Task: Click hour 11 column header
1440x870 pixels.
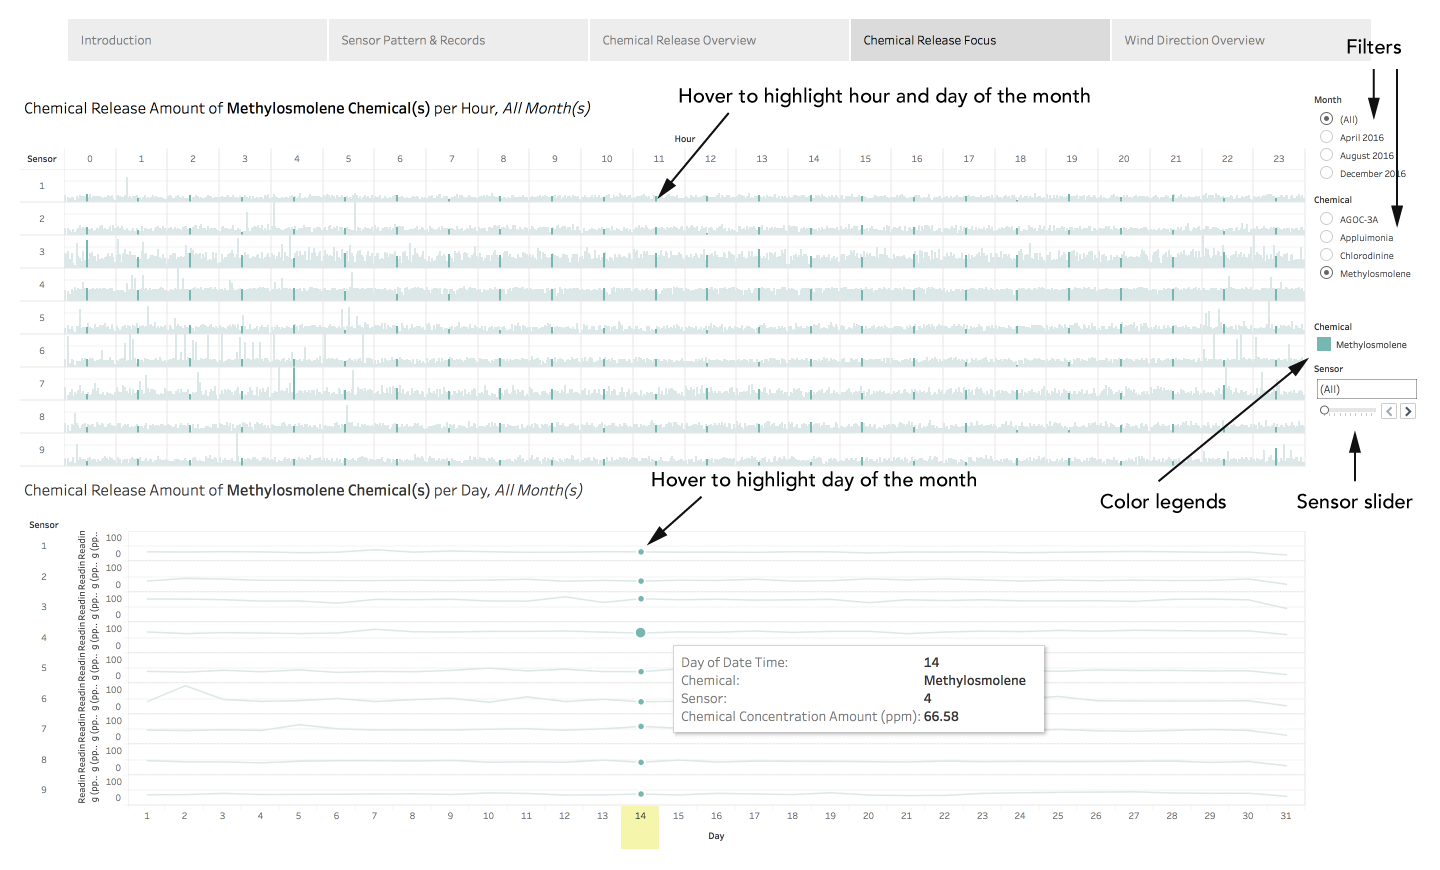Action: pyautogui.click(x=658, y=159)
